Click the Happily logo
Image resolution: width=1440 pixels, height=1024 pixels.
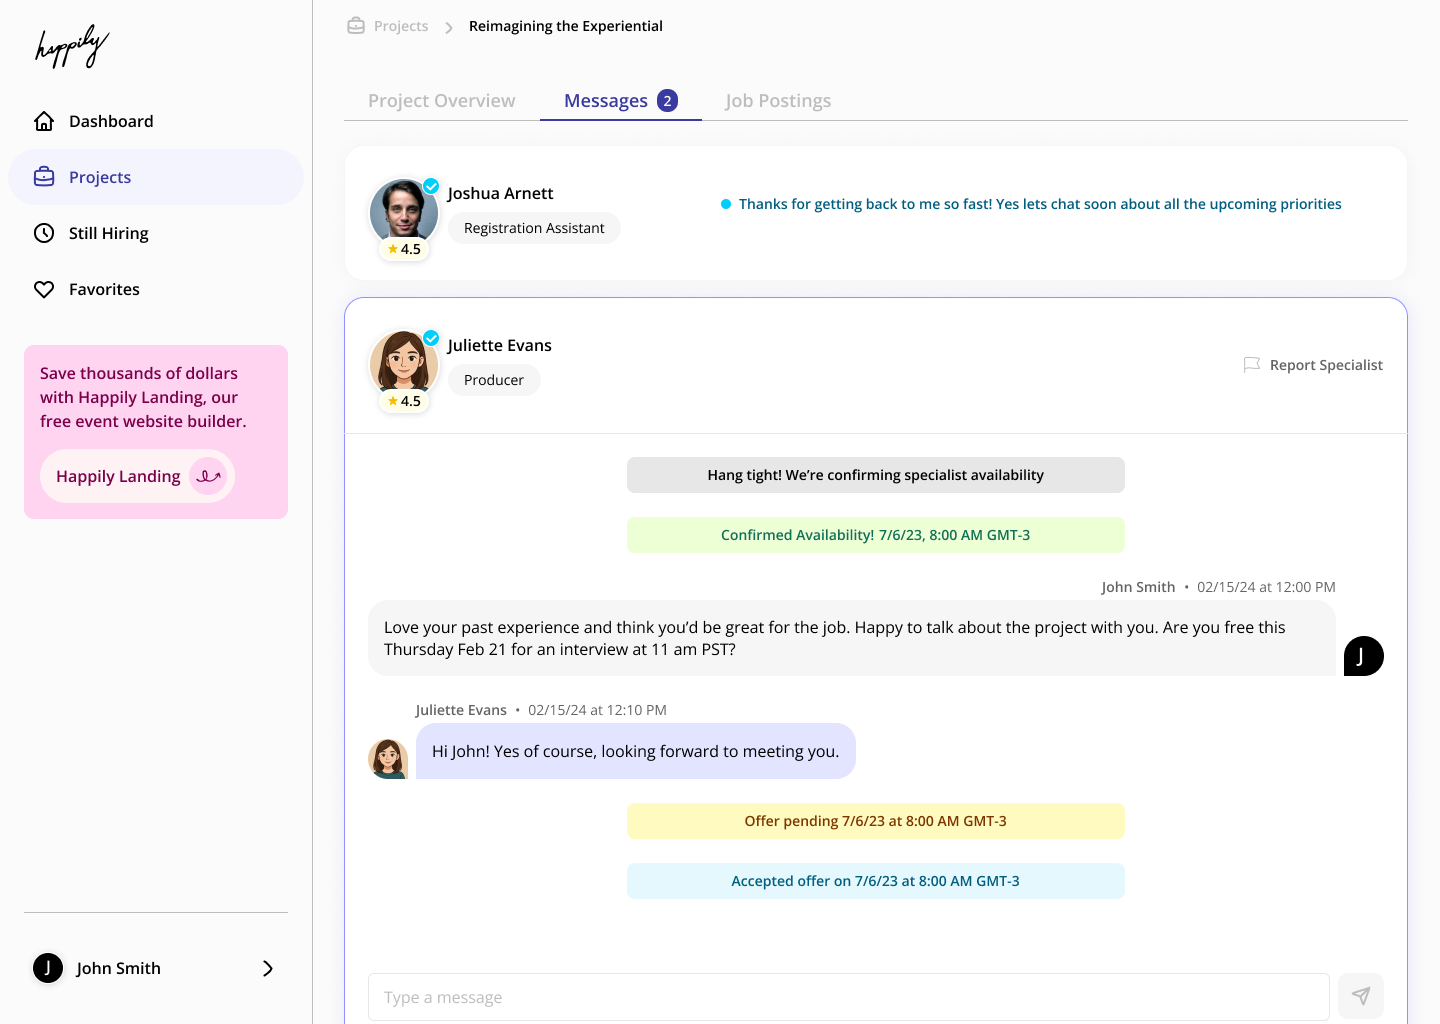tap(71, 47)
